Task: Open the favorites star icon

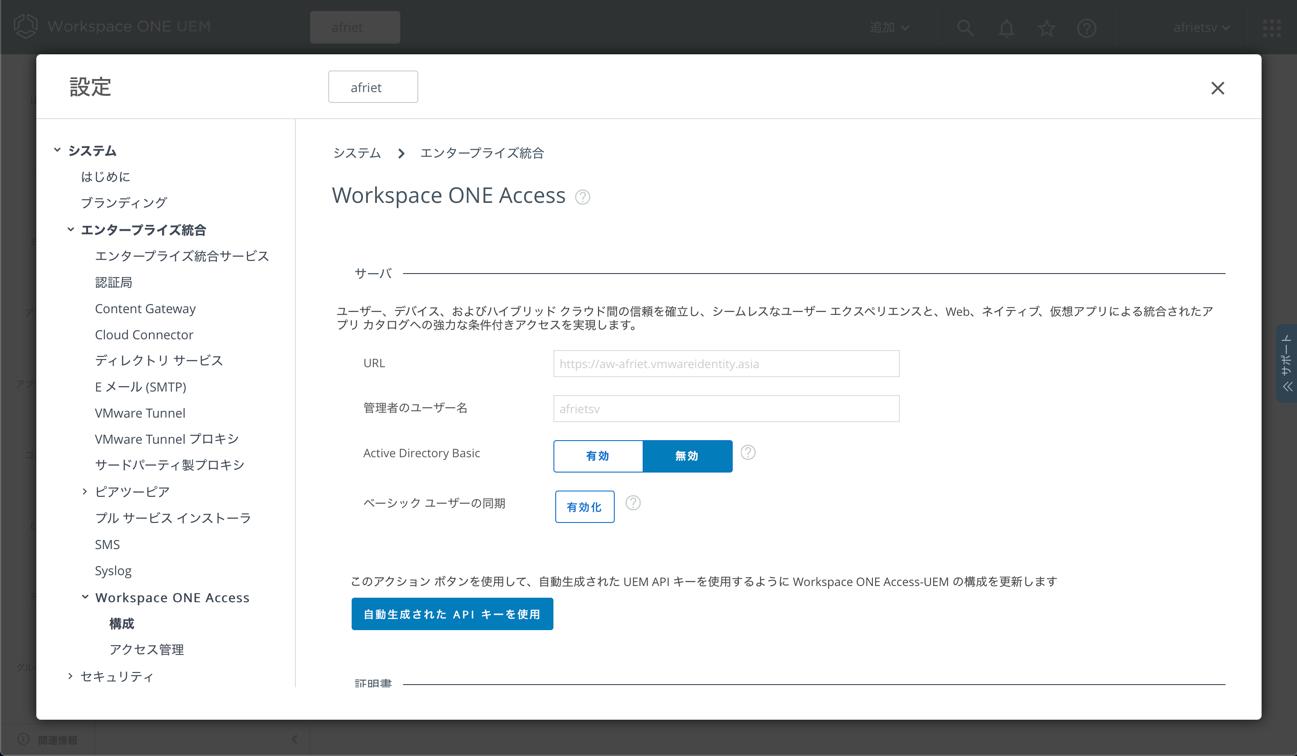Action: click(1046, 28)
